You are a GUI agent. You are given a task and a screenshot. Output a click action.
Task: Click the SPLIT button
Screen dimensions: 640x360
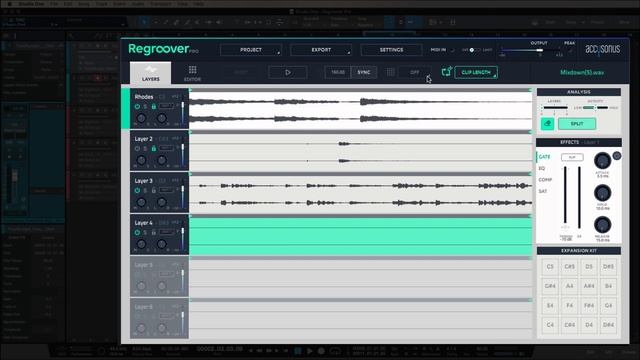click(x=577, y=124)
